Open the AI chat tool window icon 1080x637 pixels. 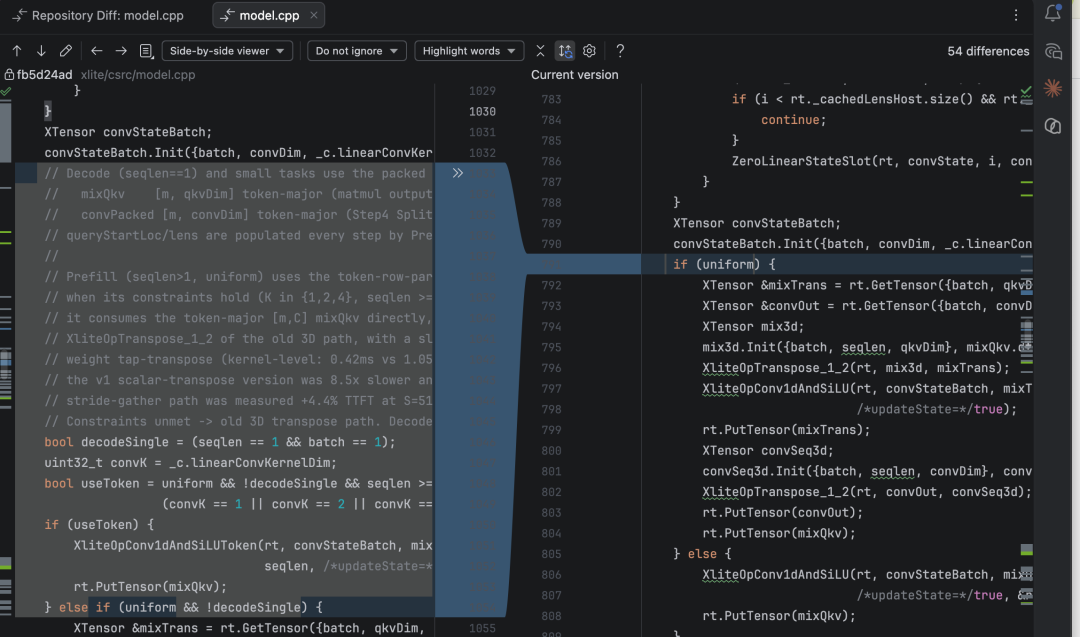[1052, 52]
